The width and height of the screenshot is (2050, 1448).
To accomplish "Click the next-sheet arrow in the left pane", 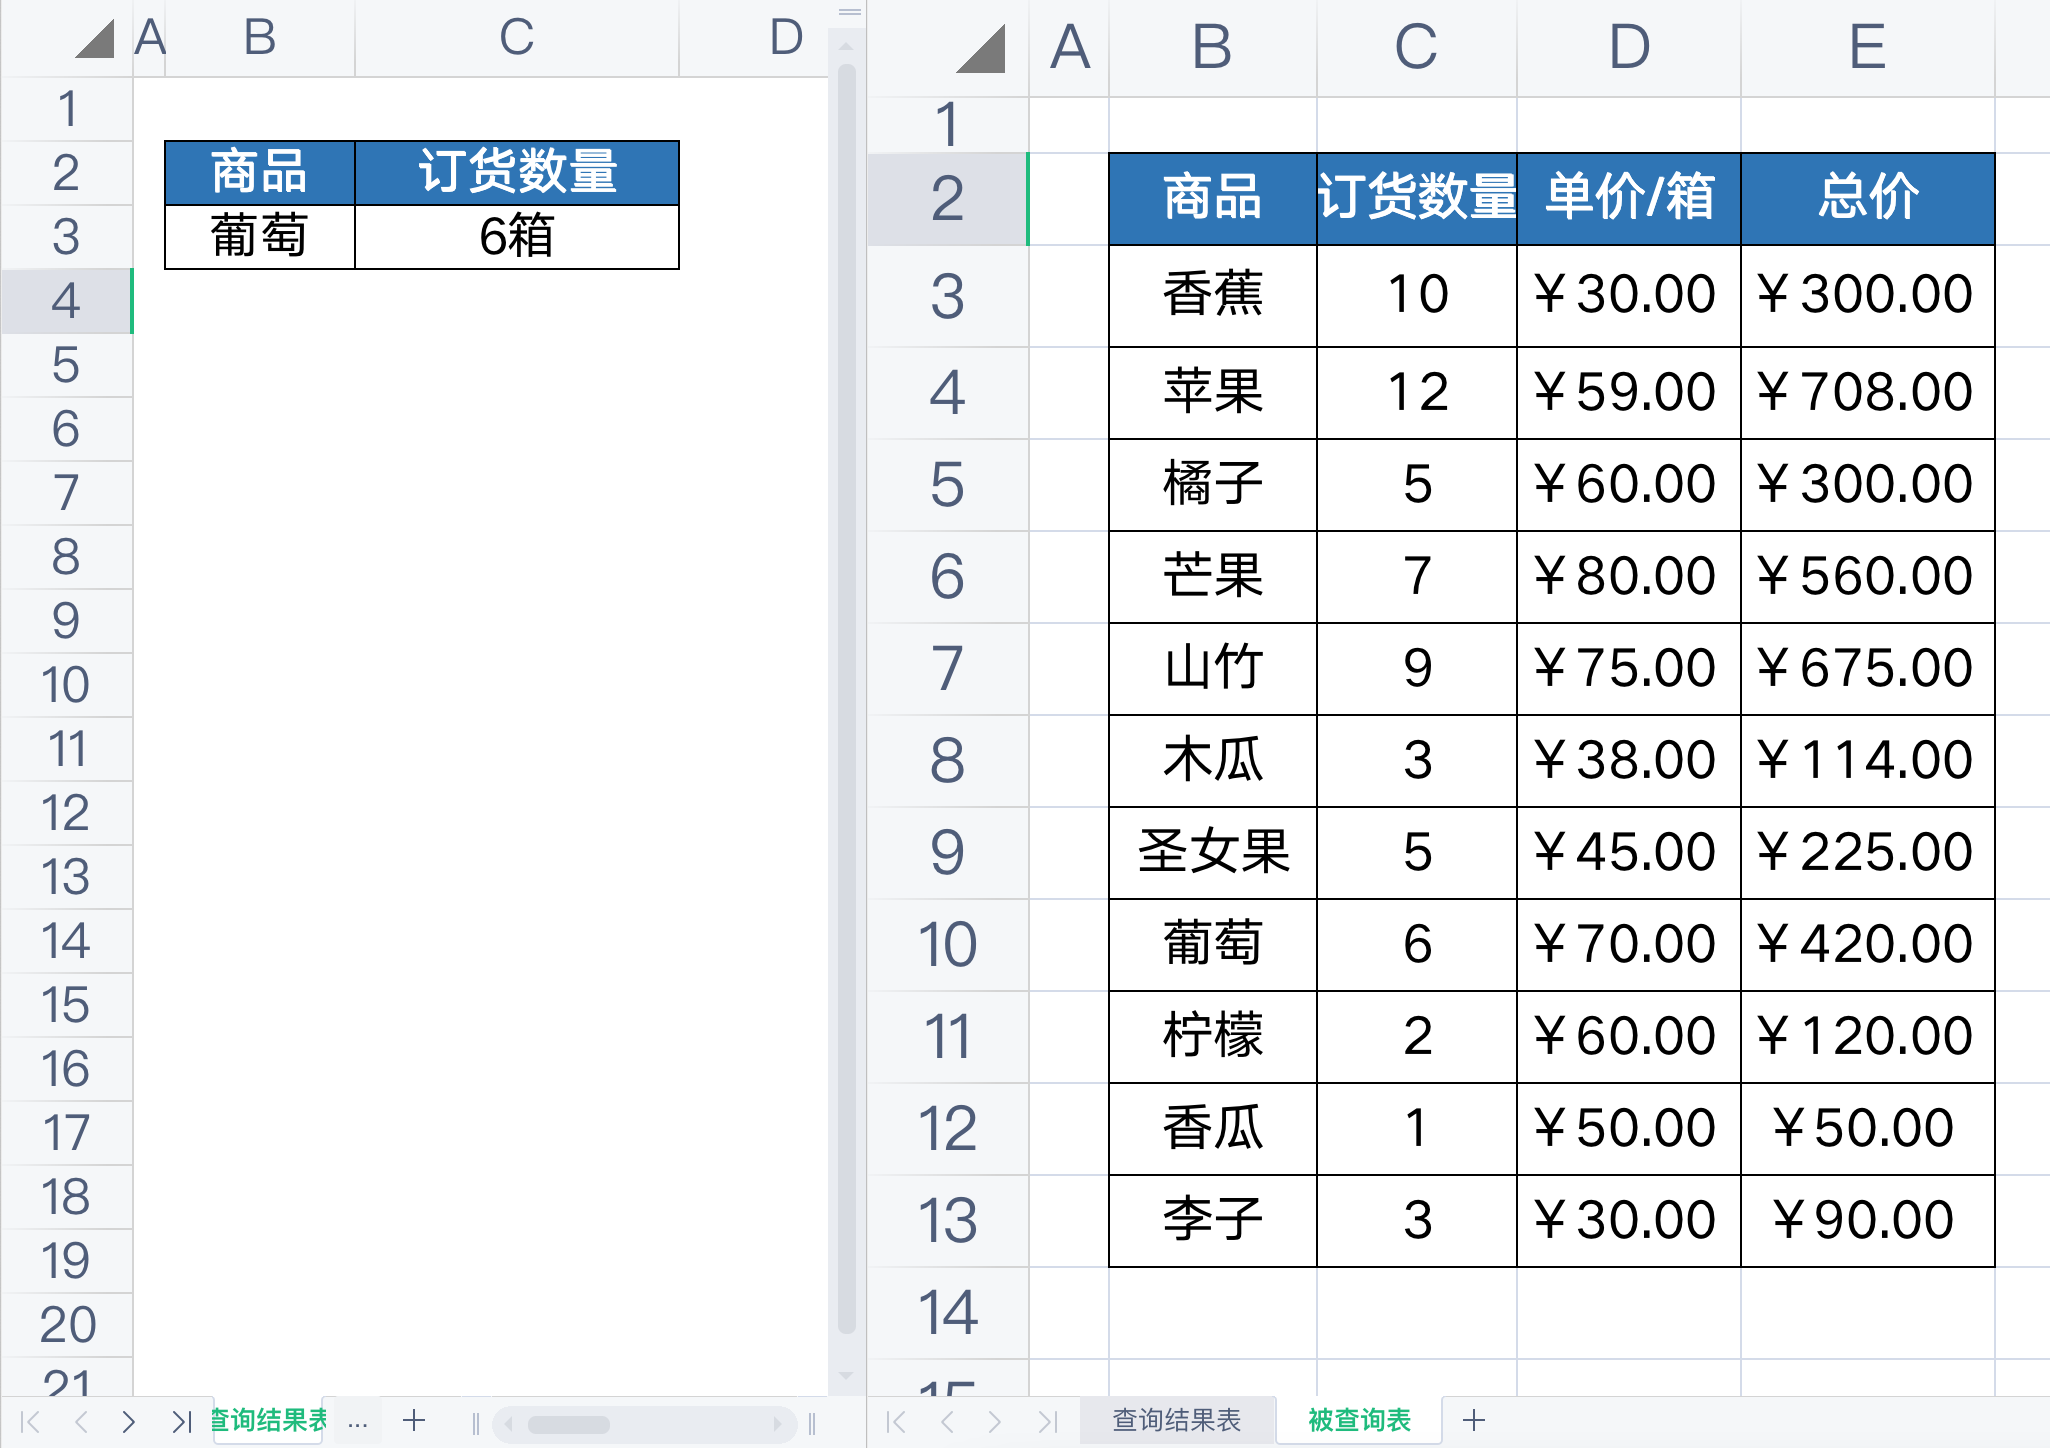I will tap(128, 1421).
